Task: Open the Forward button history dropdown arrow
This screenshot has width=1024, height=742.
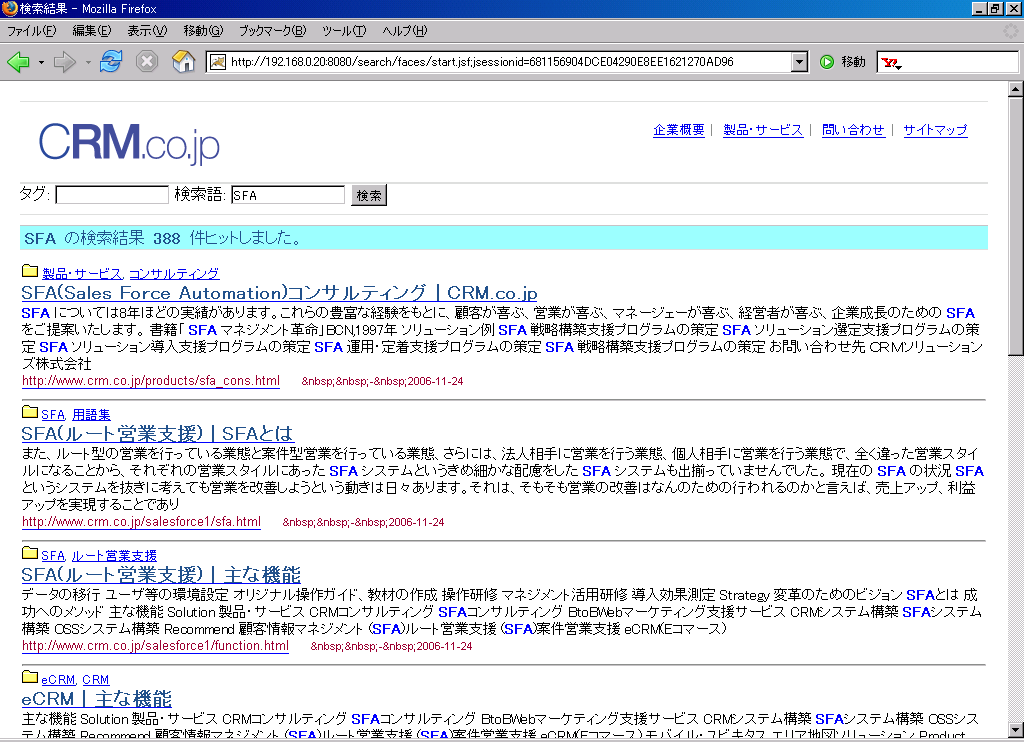Action: click(88, 62)
